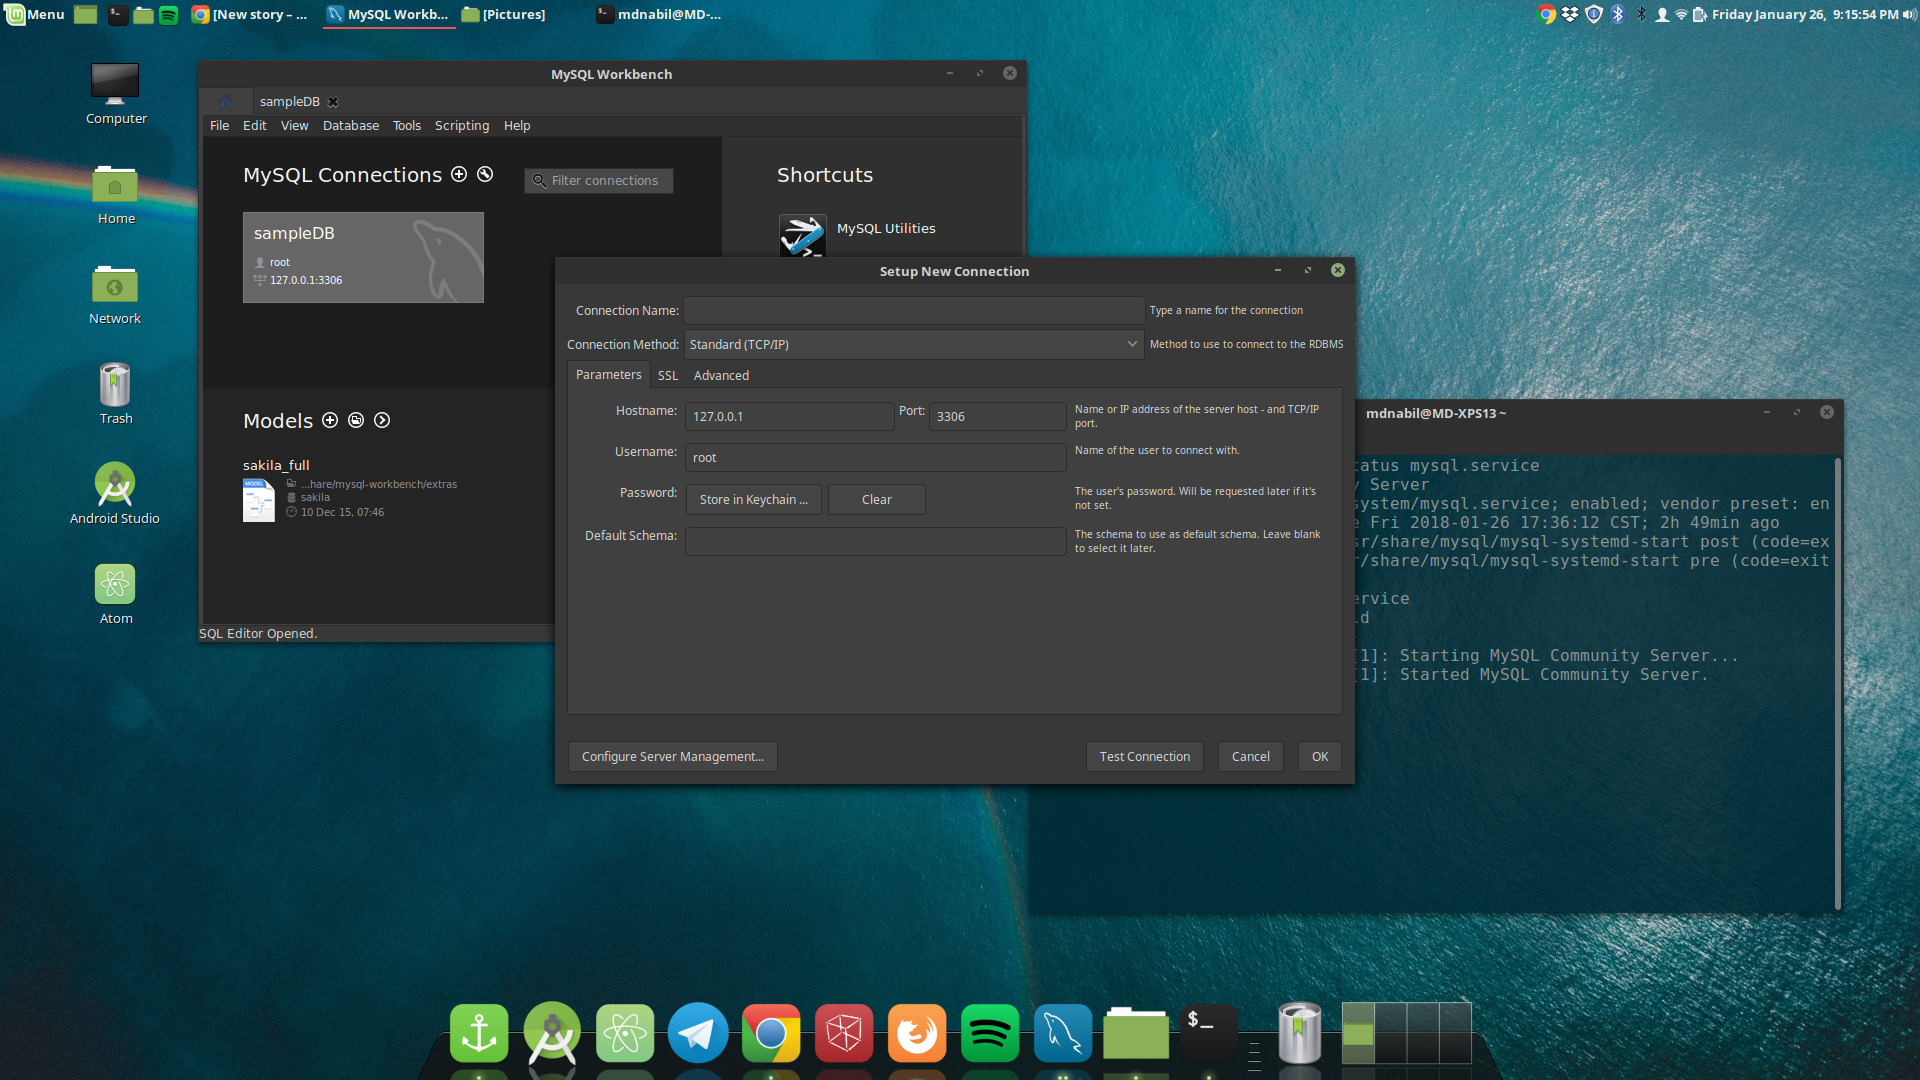Click the MySQL Utilities shortcut icon
The height and width of the screenshot is (1080, 1920).
point(802,236)
